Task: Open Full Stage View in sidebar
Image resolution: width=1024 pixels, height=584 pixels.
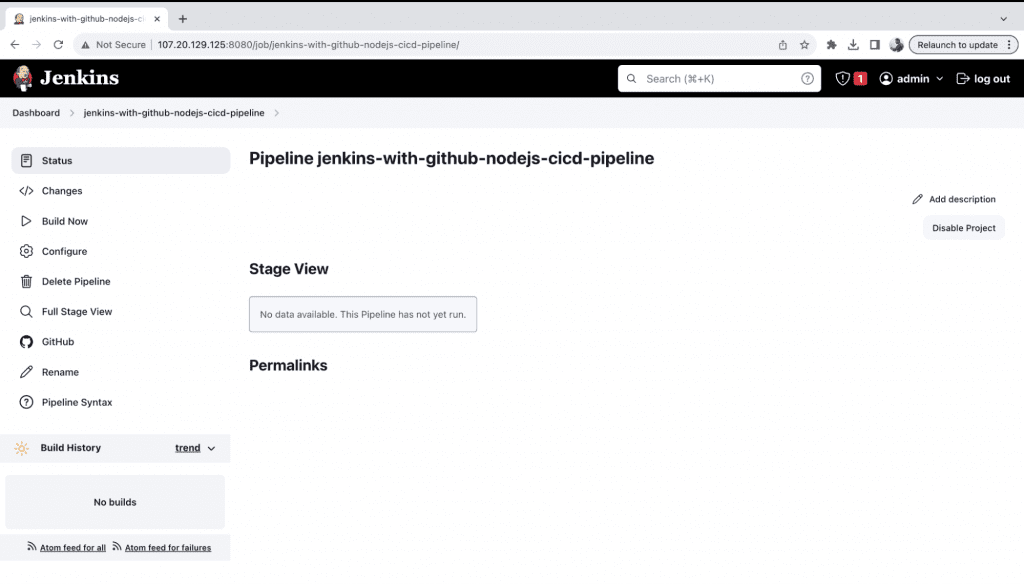Action: pos(121,312)
